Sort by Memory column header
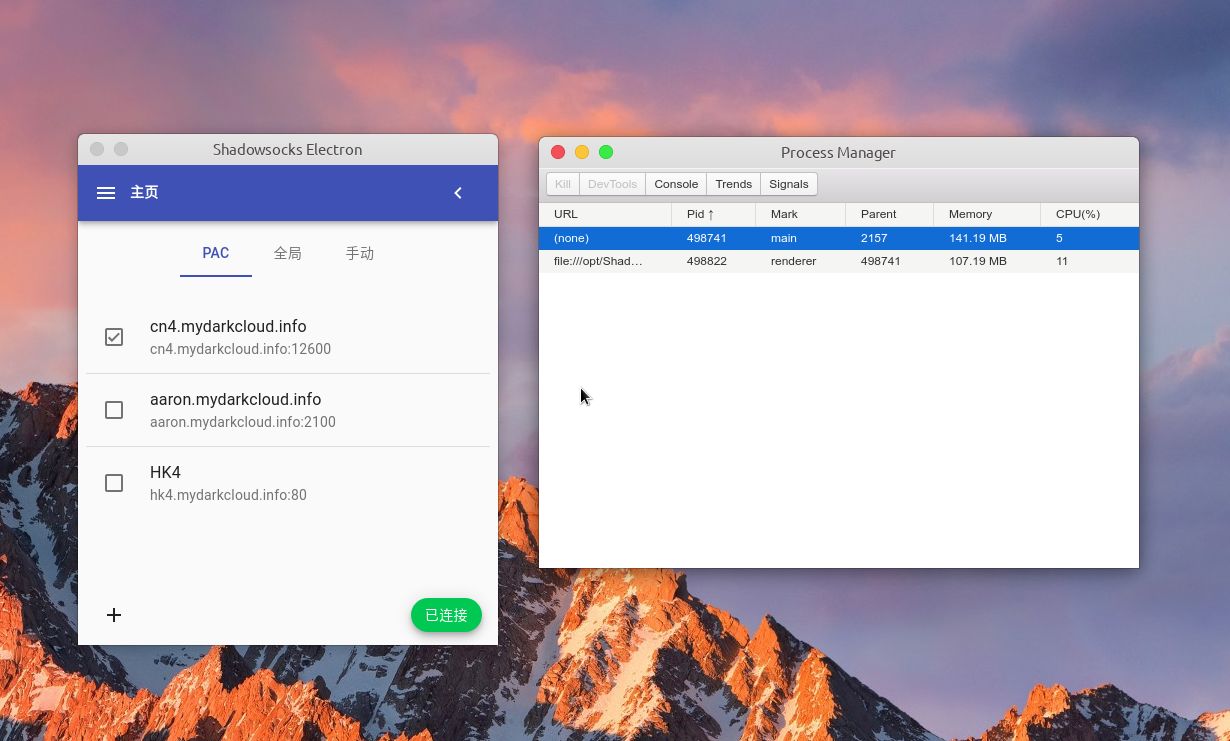This screenshot has width=1230, height=741. (970, 214)
